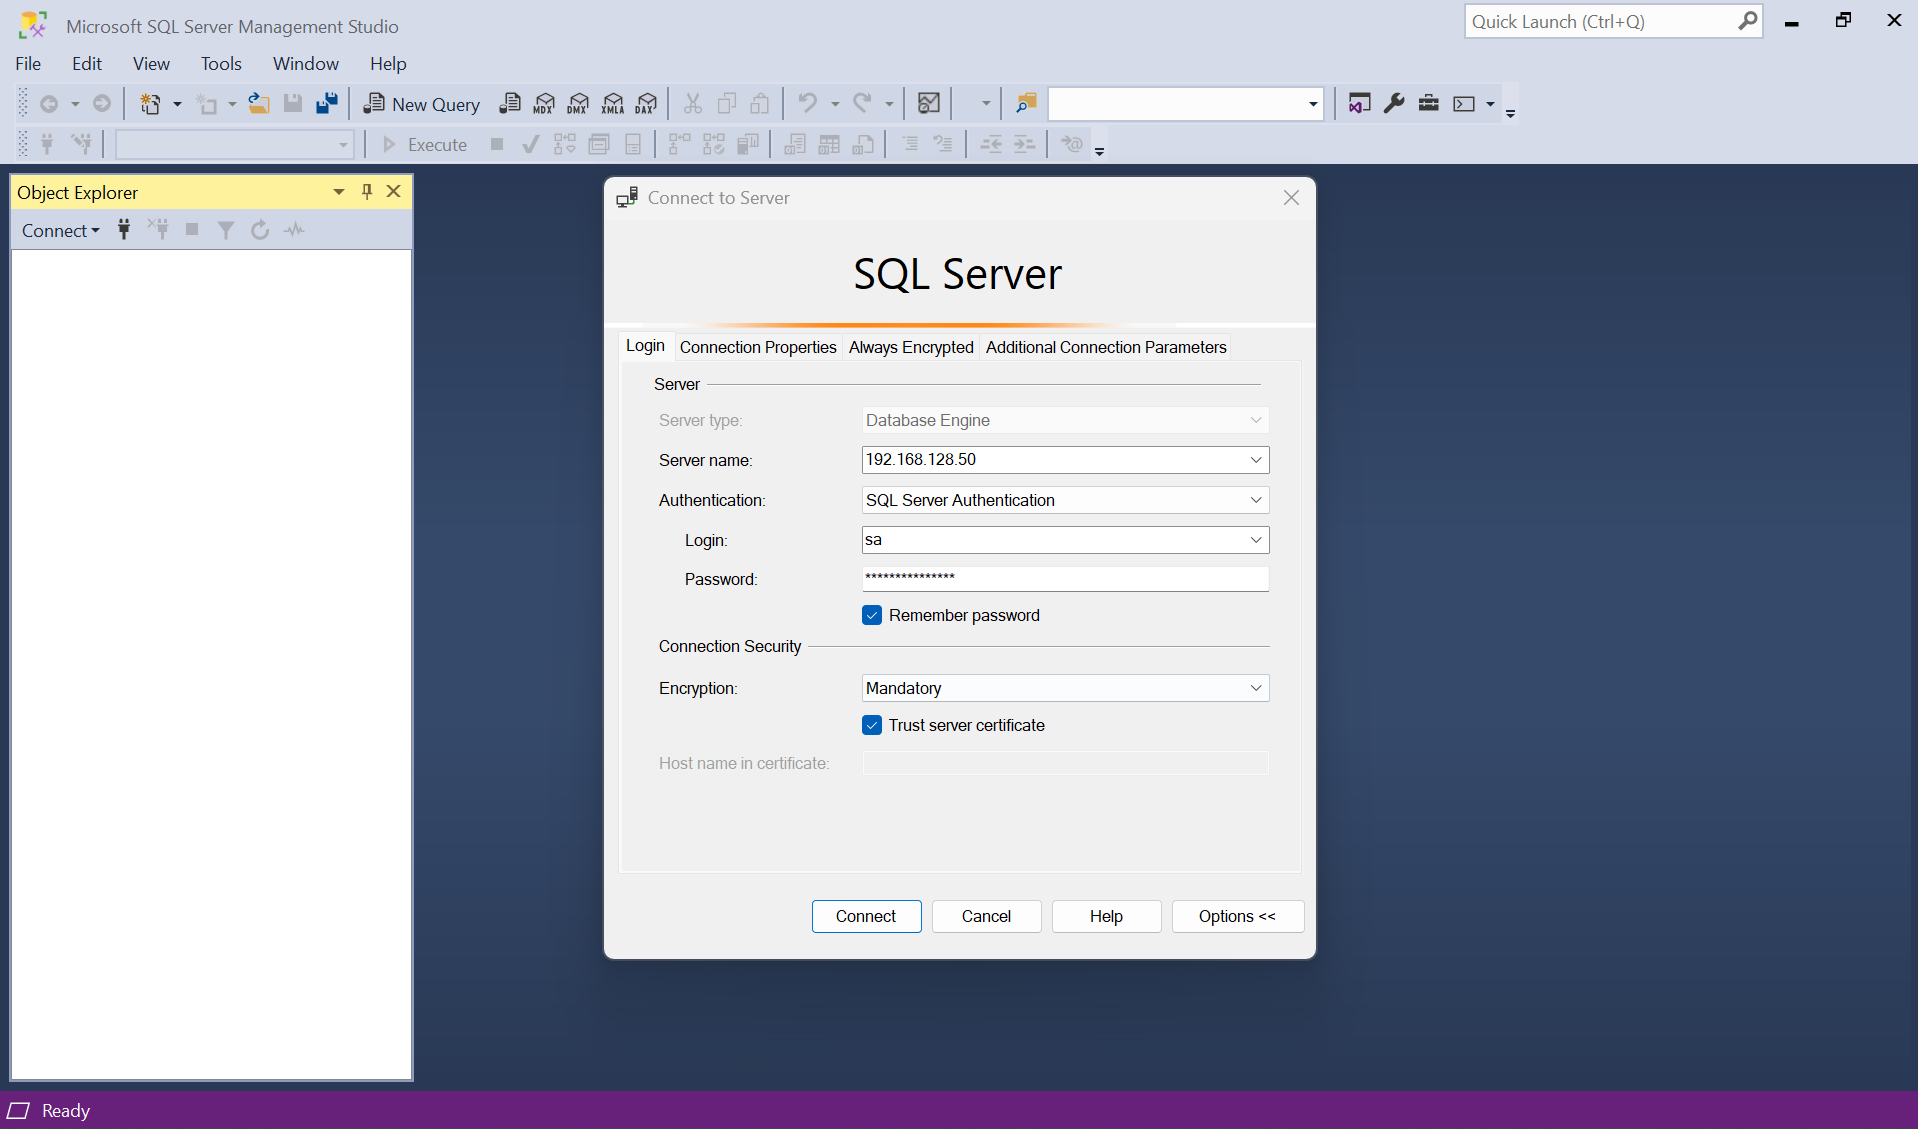Close the Connect to Server dialog
This screenshot has height=1129, width=1918.
1291,198
